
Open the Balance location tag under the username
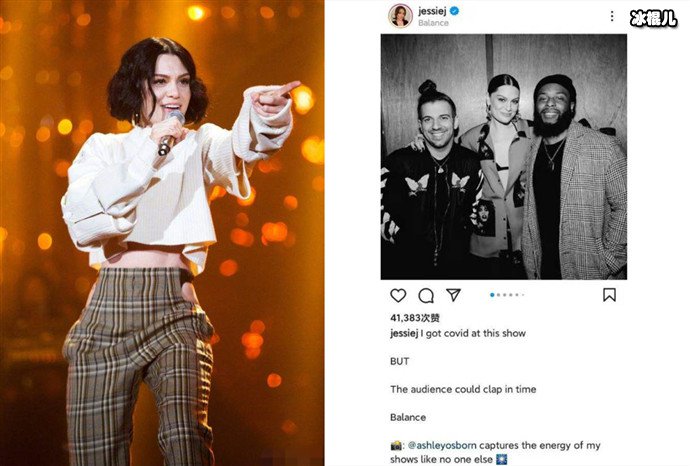click(433, 23)
